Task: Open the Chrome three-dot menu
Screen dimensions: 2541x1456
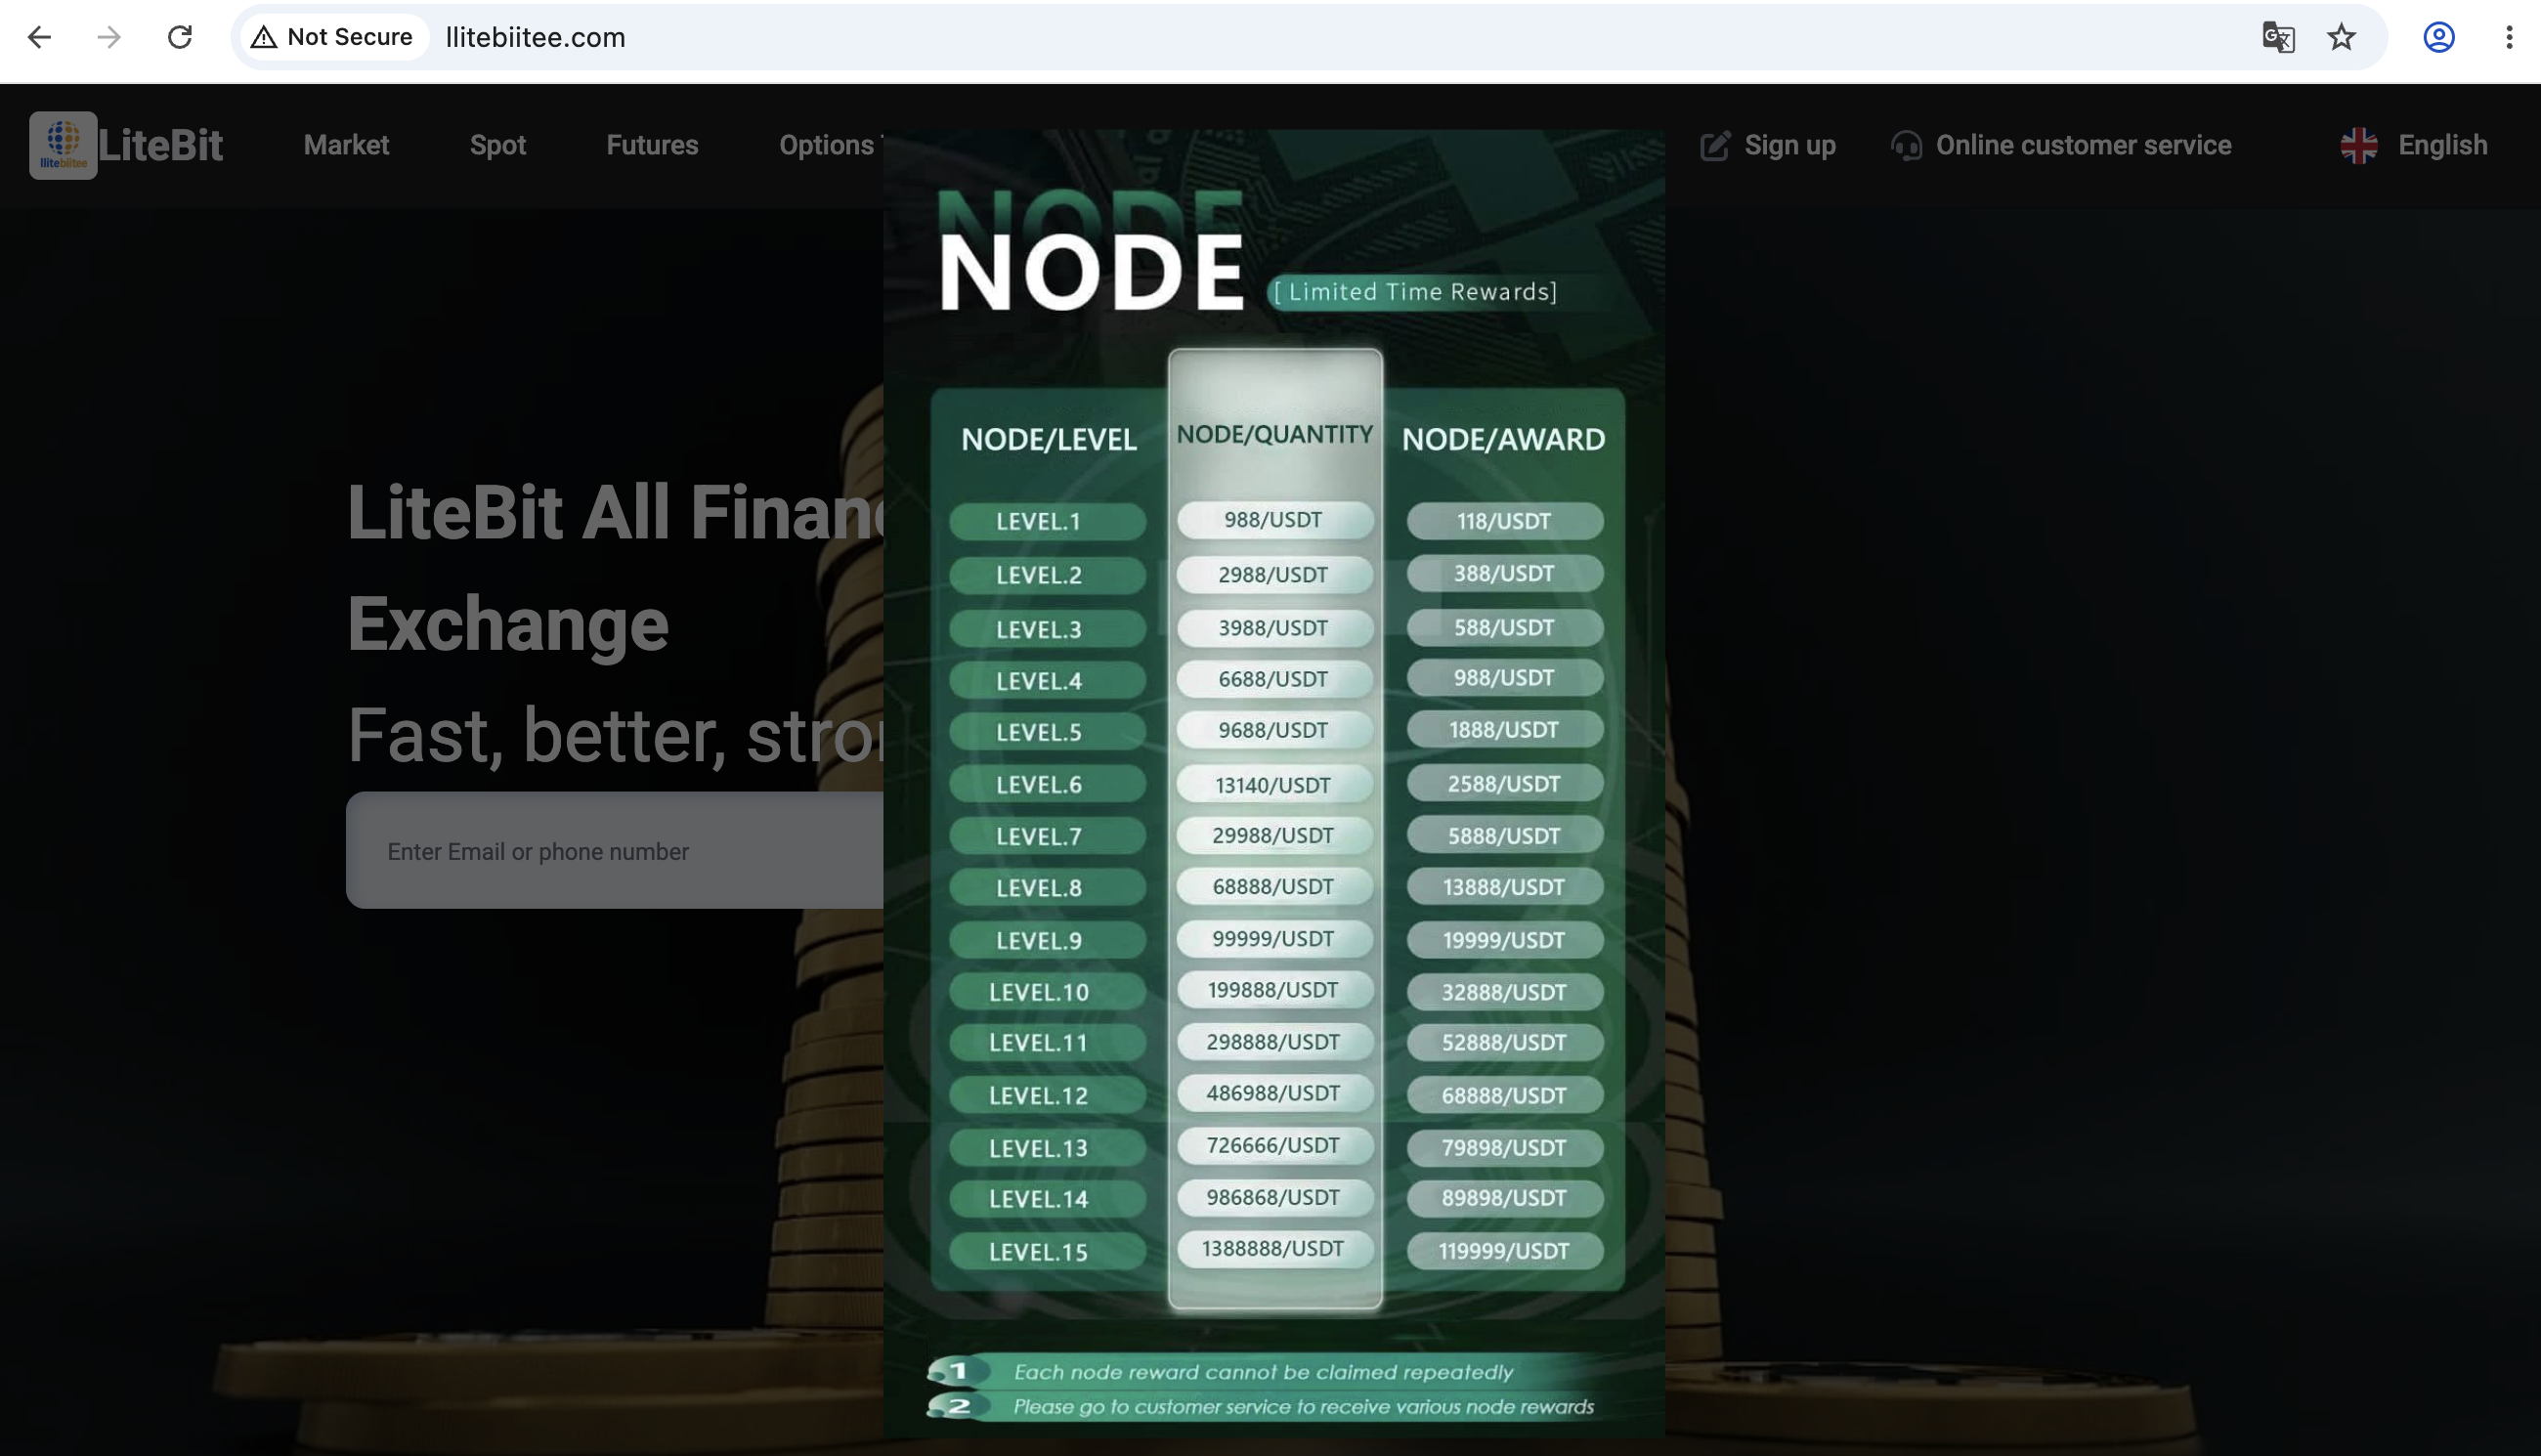Action: click(x=2509, y=37)
